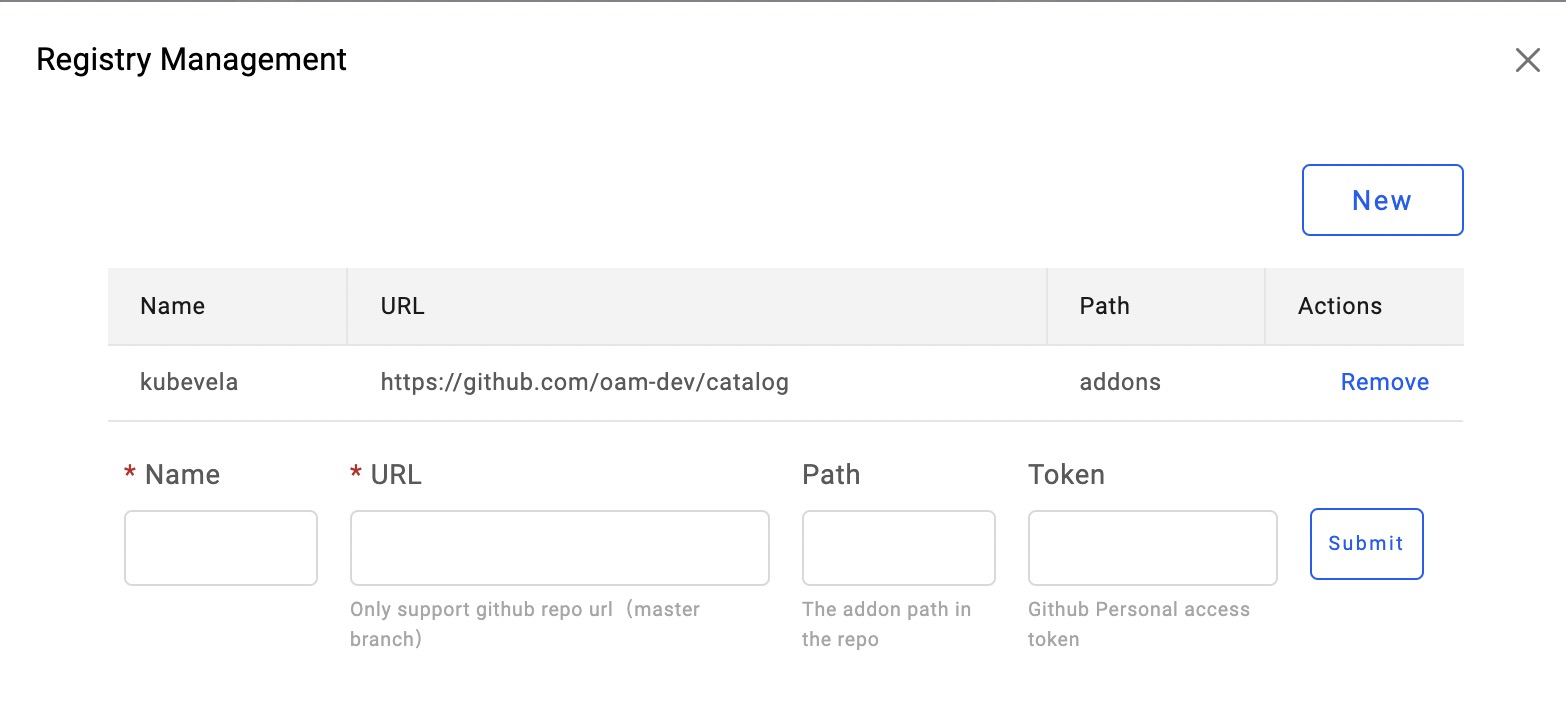Click the github.com/oam-dev/catalog URL cell
The width and height of the screenshot is (1566, 724).
[584, 382]
